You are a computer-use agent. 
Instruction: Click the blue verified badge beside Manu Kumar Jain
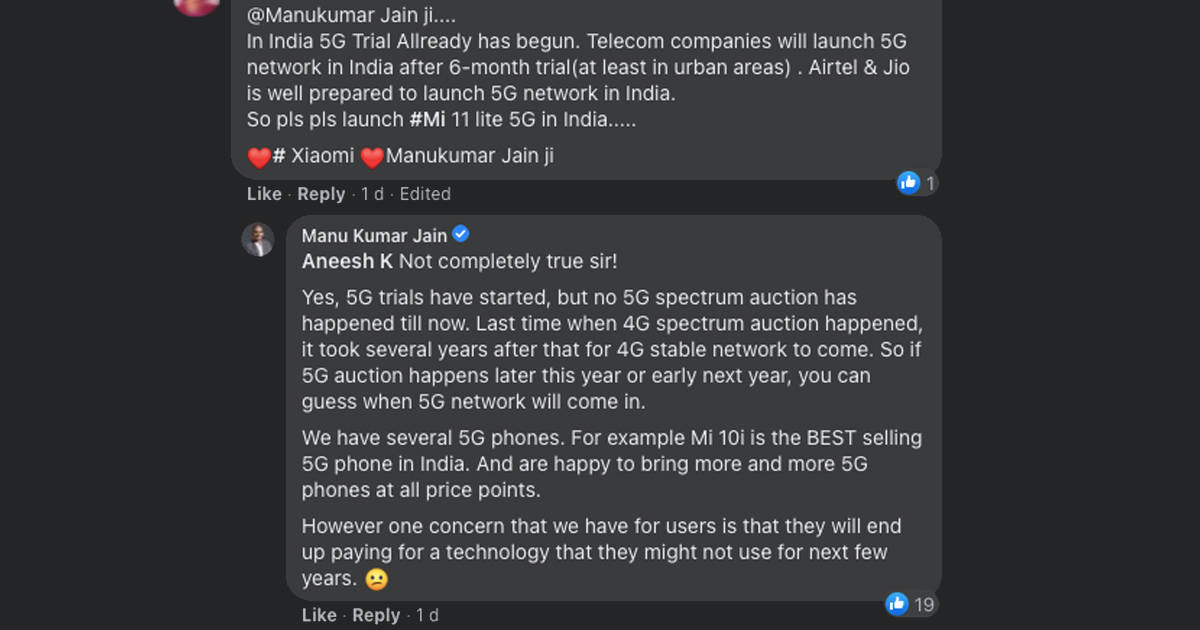pyautogui.click(x=461, y=235)
